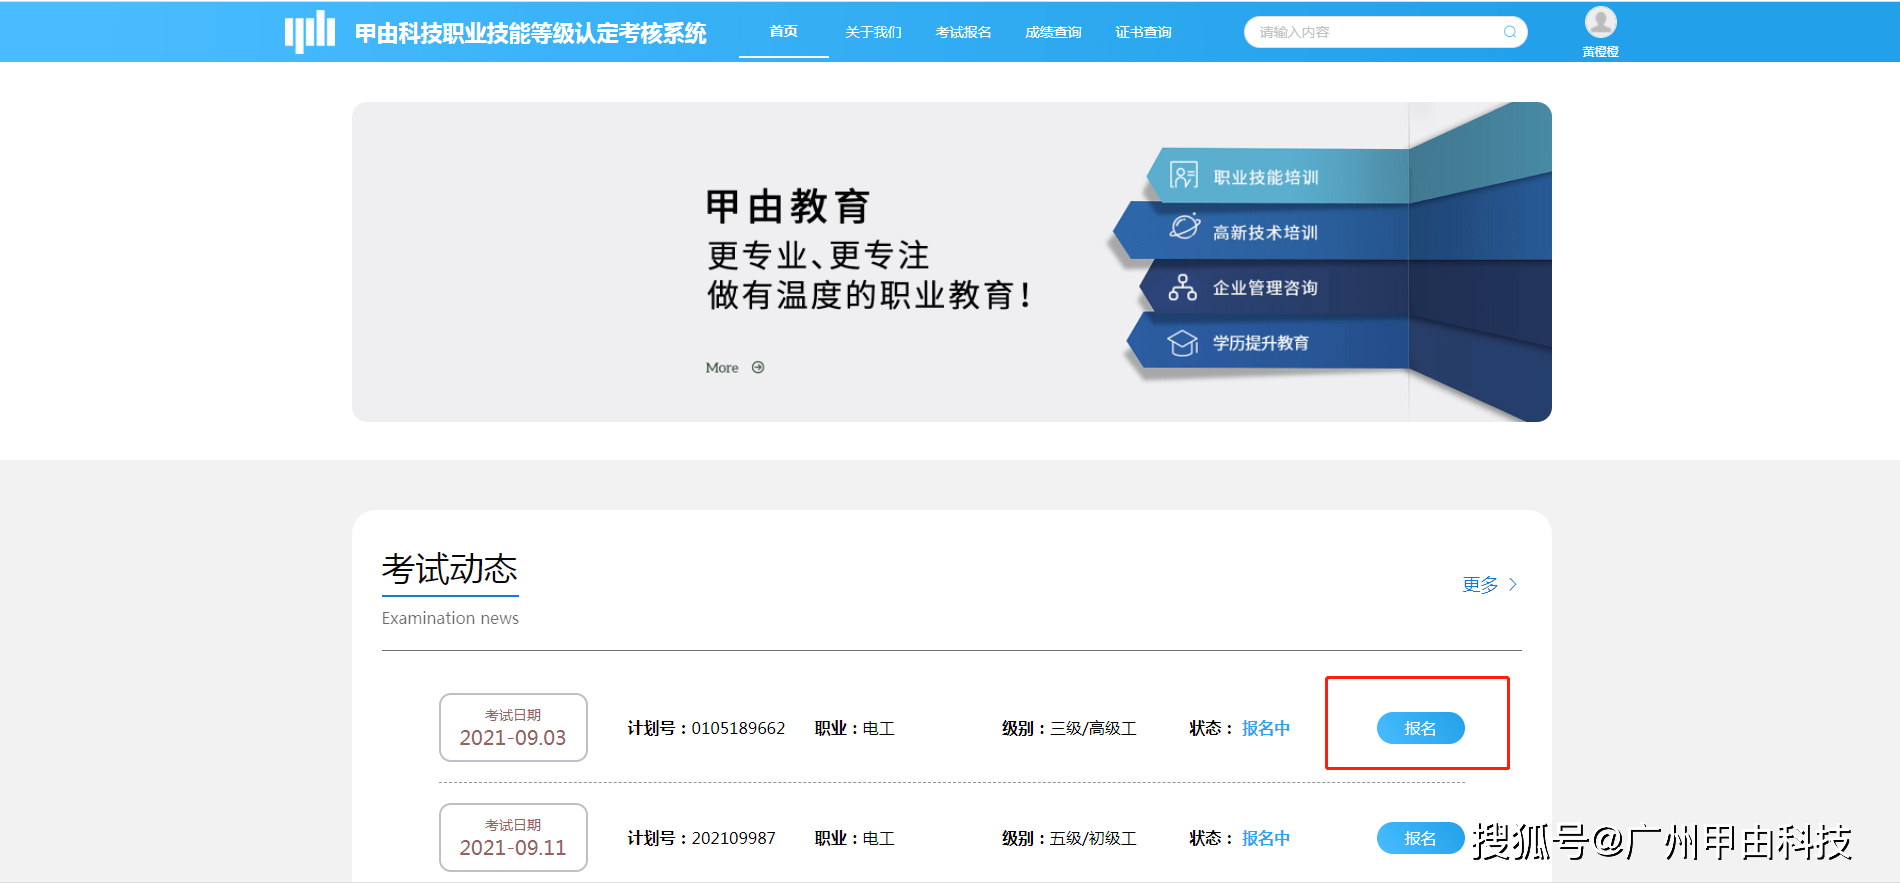Image resolution: width=1900 pixels, height=883 pixels.
Task: Go to the 首页 tab
Action: click(x=784, y=32)
